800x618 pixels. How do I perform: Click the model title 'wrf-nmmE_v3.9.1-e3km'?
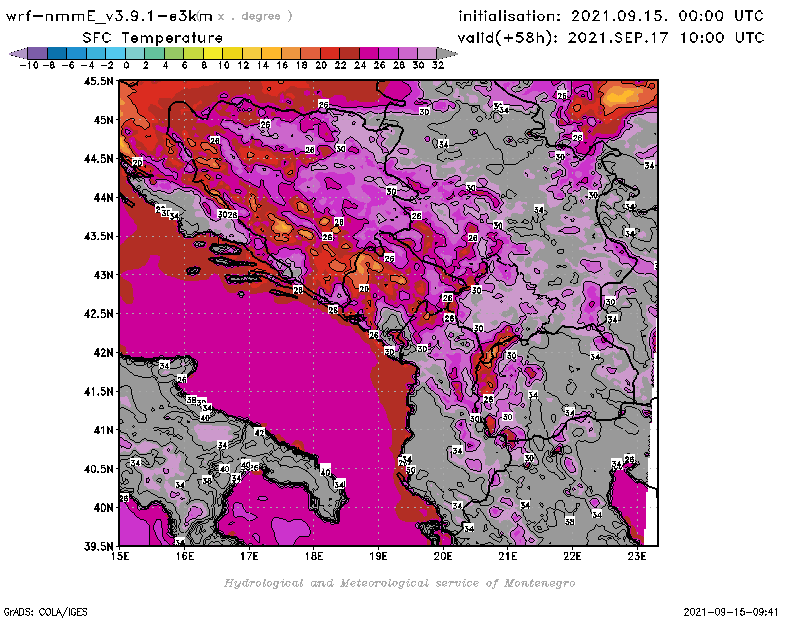point(109,16)
